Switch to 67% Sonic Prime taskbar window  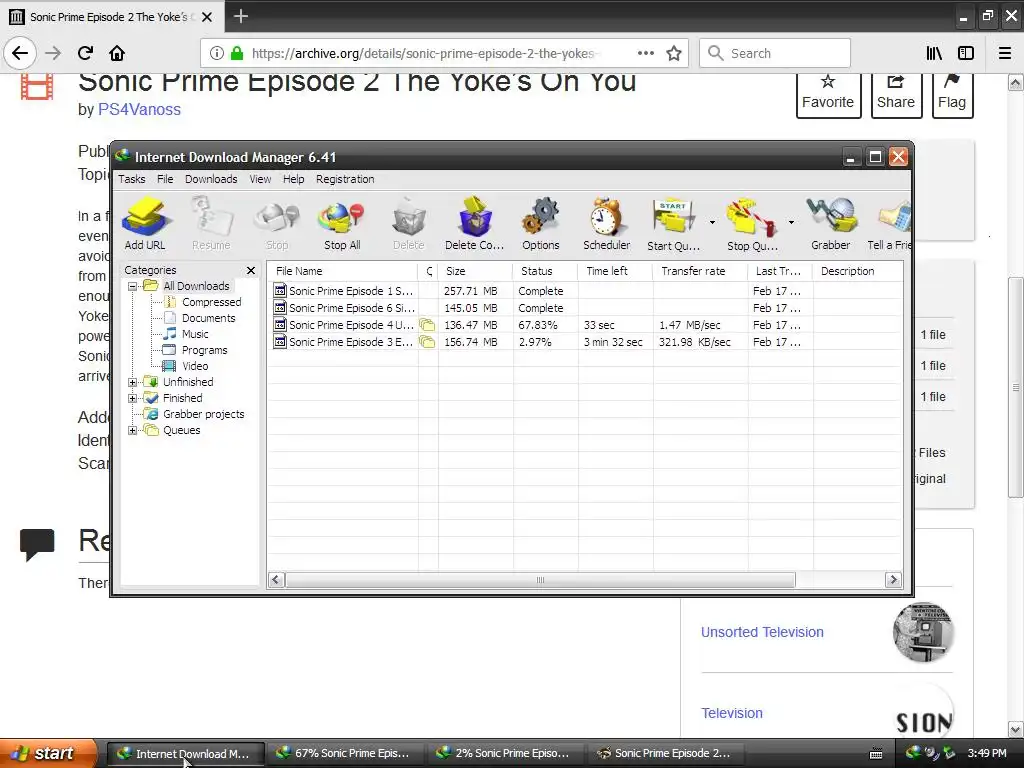coord(345,754)
